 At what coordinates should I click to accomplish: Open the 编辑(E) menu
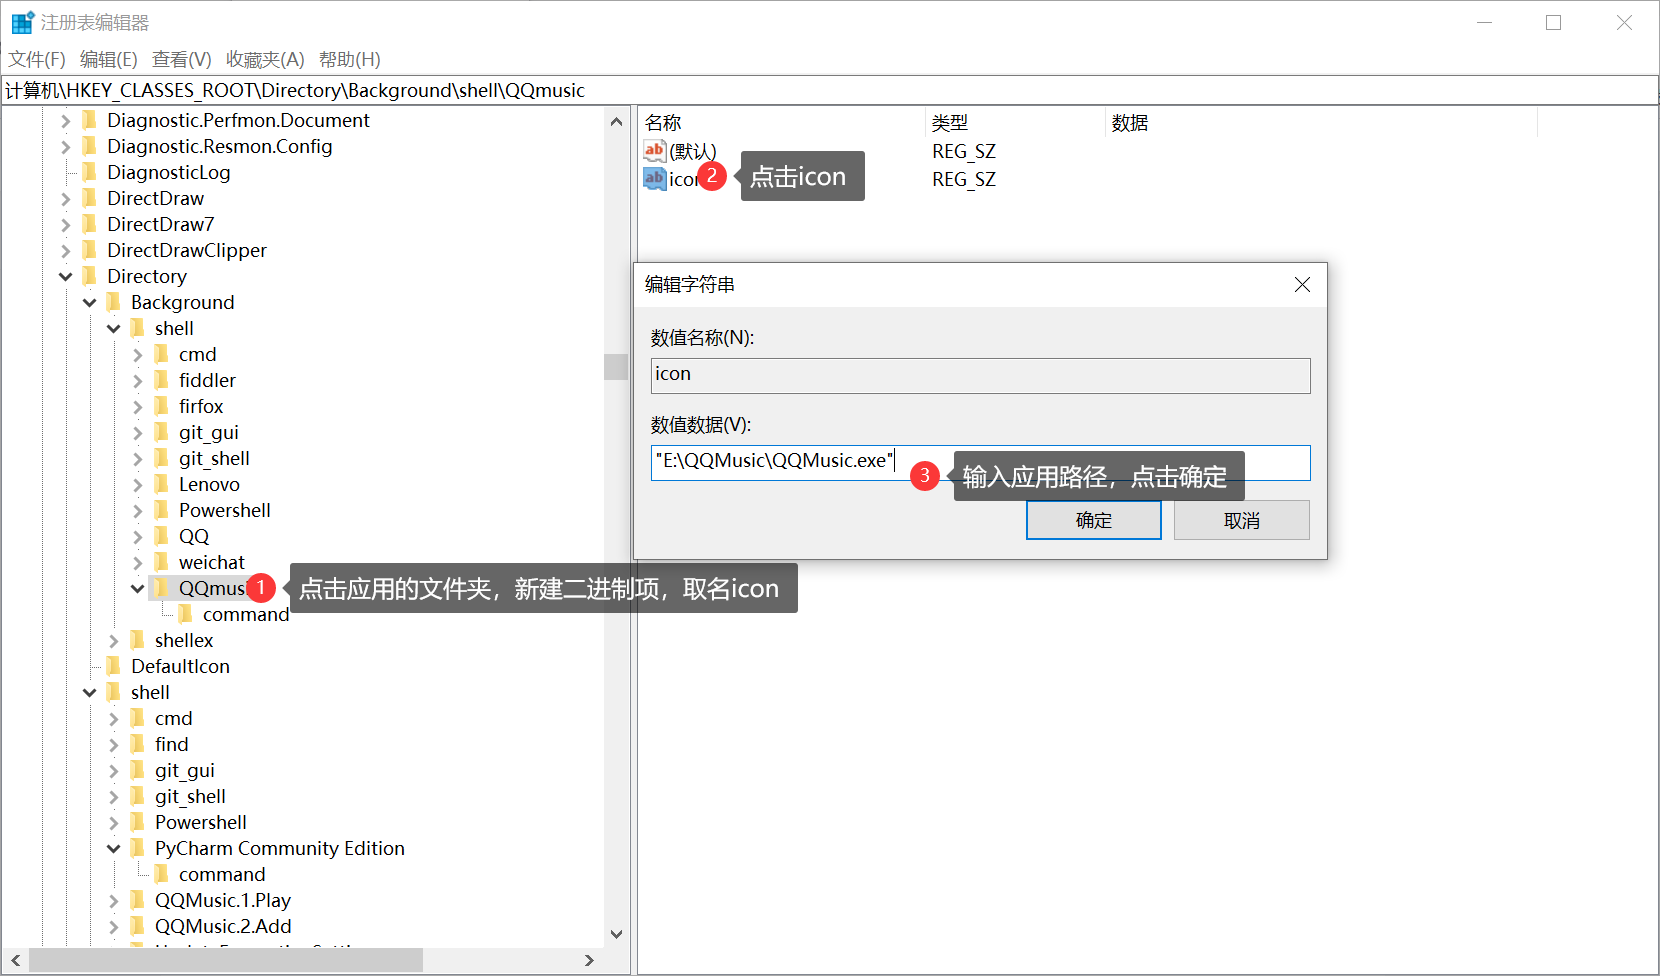pos(109,59)
